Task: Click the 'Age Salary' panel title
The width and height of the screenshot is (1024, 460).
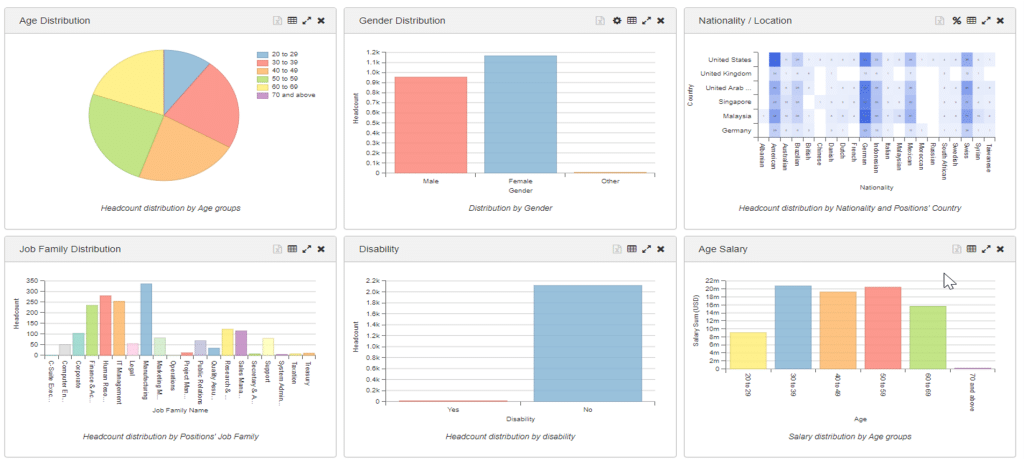Action: [723, 249]
